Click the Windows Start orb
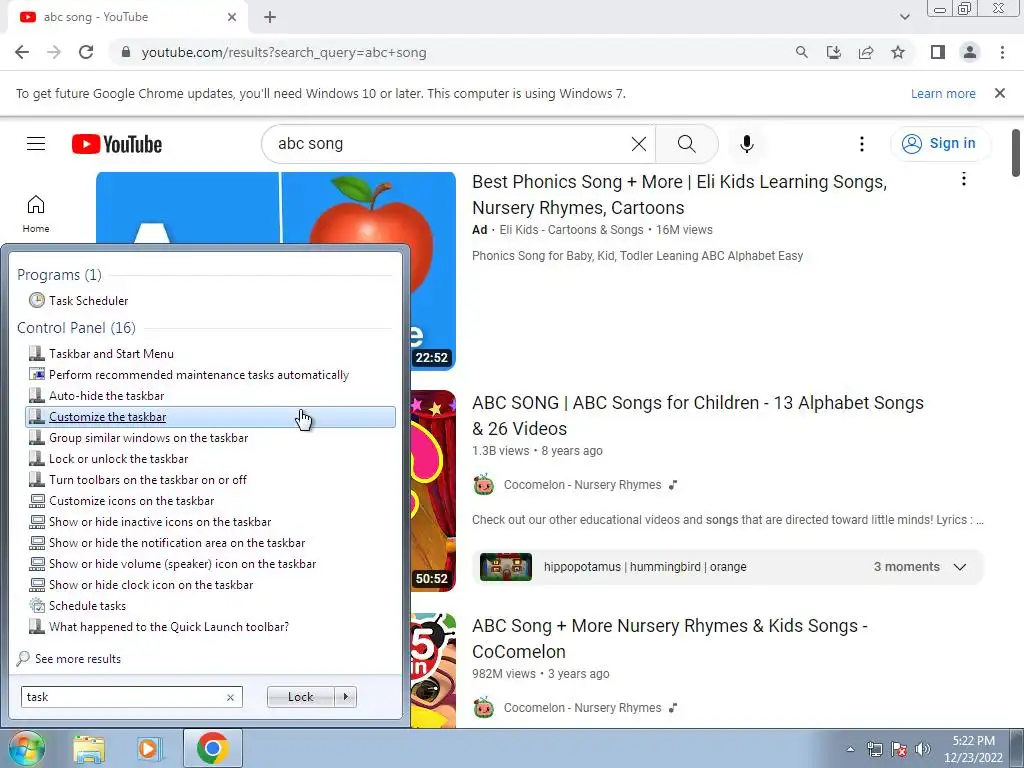The height and width of the screenshot is (768, 1024). pos(25,748)
